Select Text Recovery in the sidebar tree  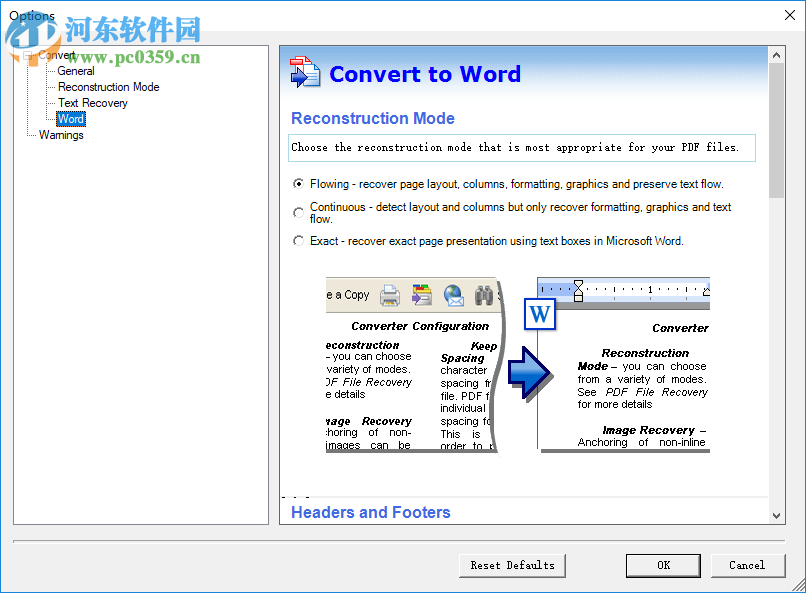92,102
